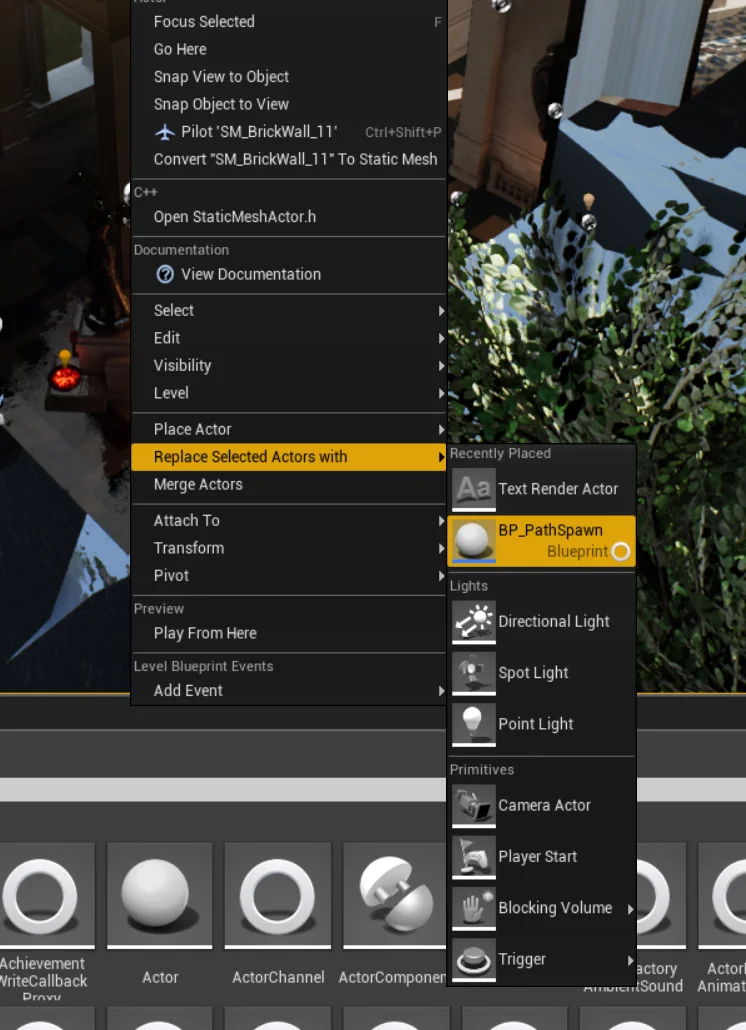Screen dimensions: 746x1030
Task: Expand the Place Actor submenu
Action: coord(289,430)
